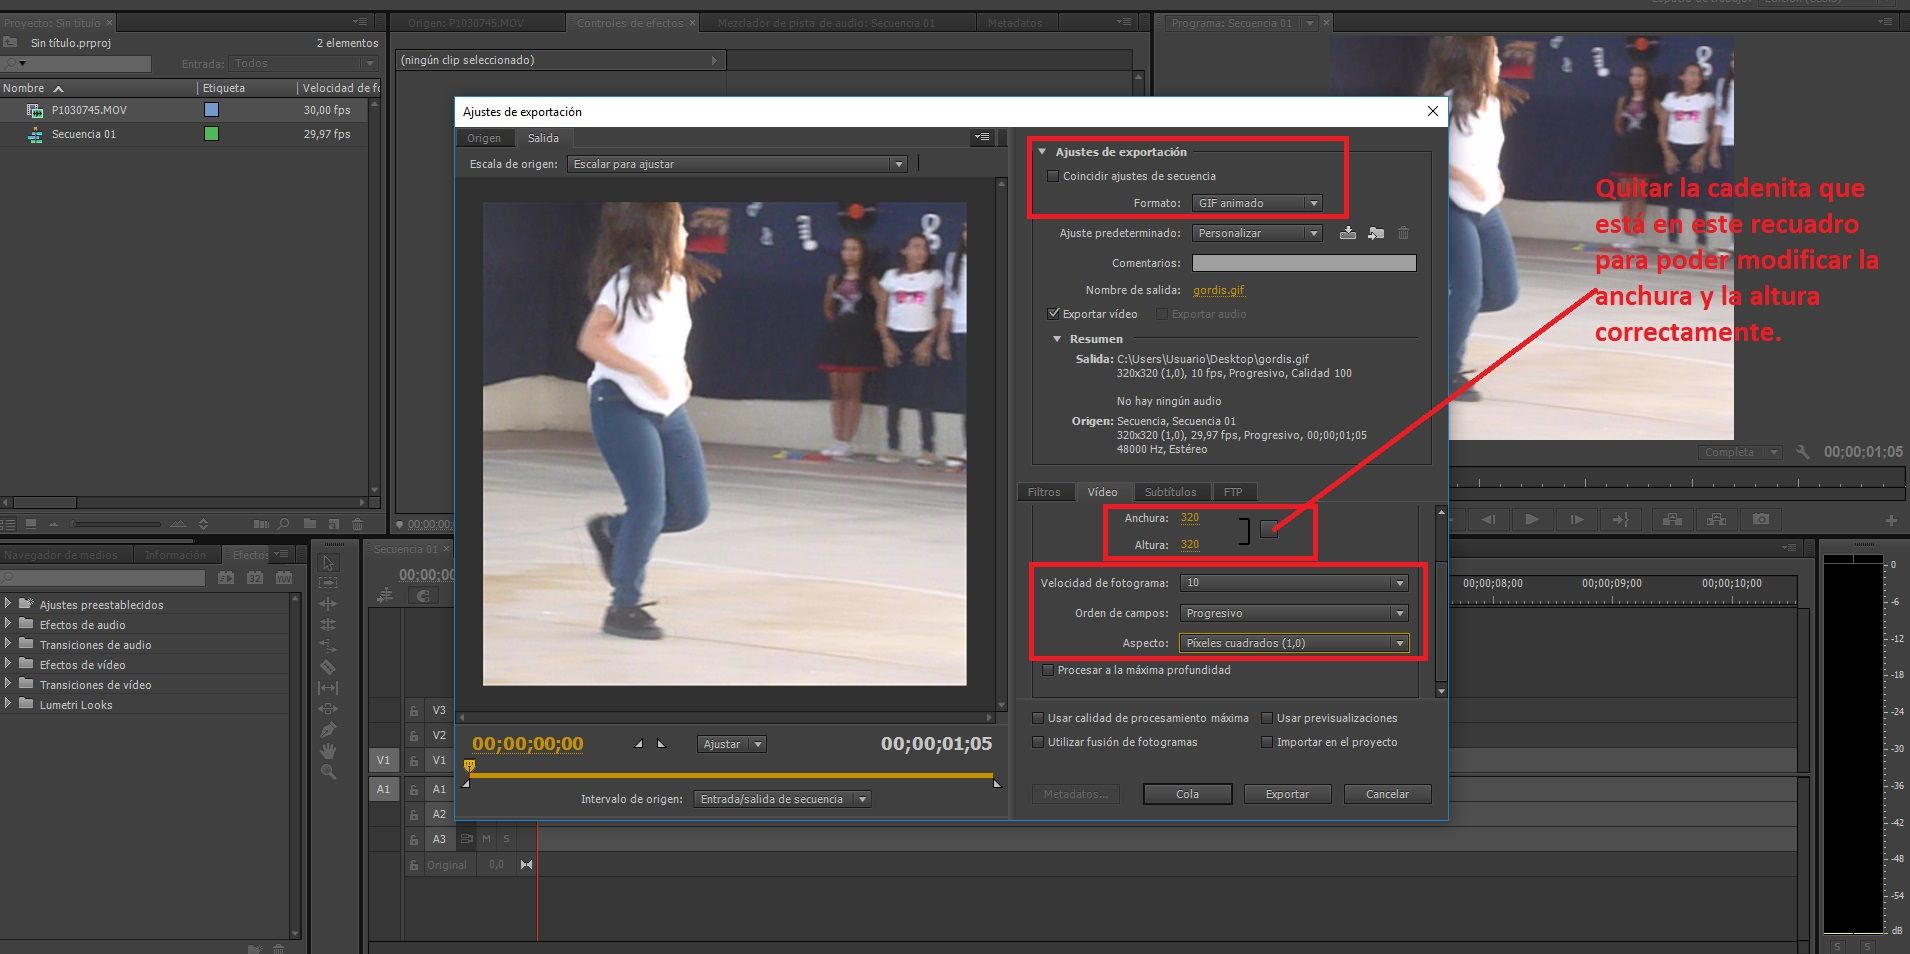1910x954 pixels.
Task: Select the Ripple Edit tool
Action: [x=328, y=604]
